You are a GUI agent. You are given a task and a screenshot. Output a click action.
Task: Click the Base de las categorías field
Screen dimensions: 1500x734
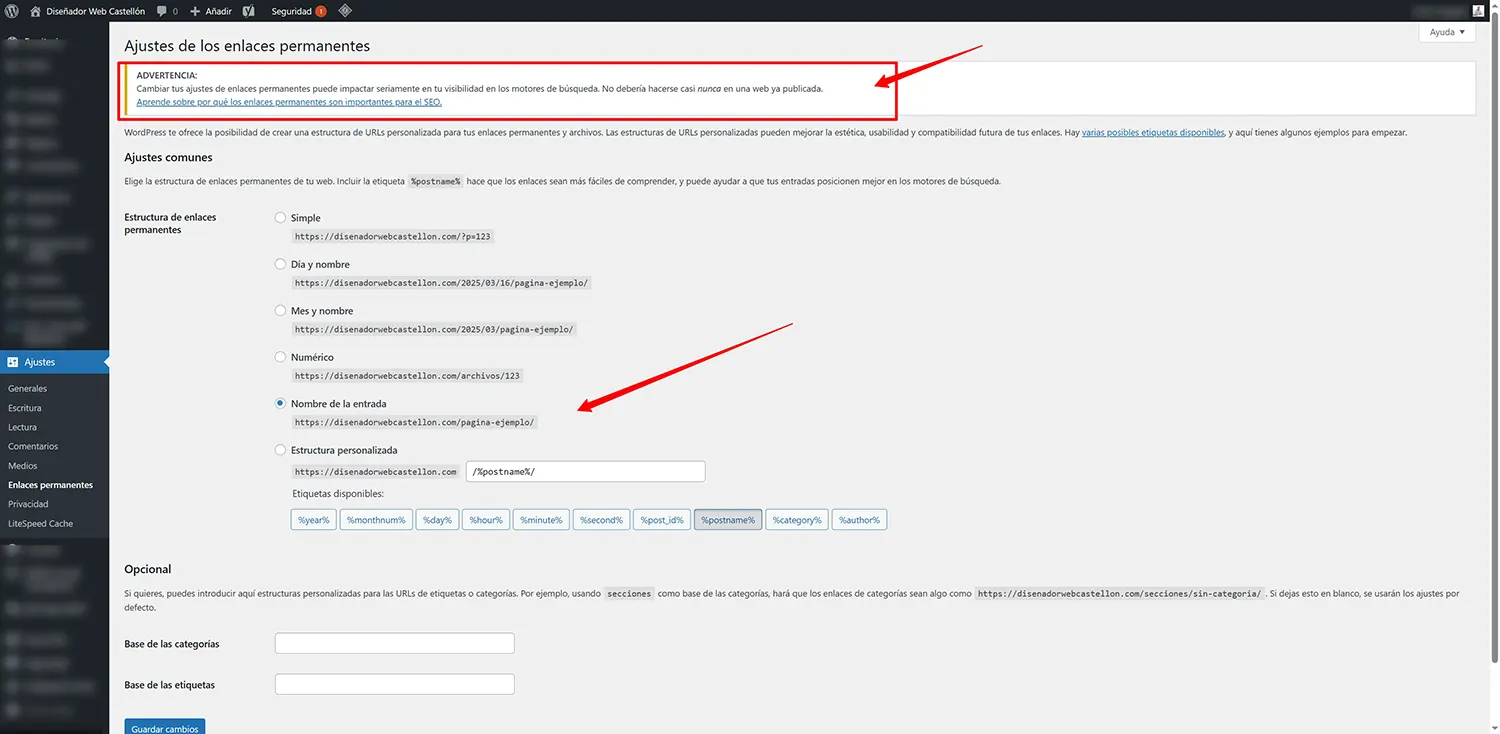click(x=393, y=642)
